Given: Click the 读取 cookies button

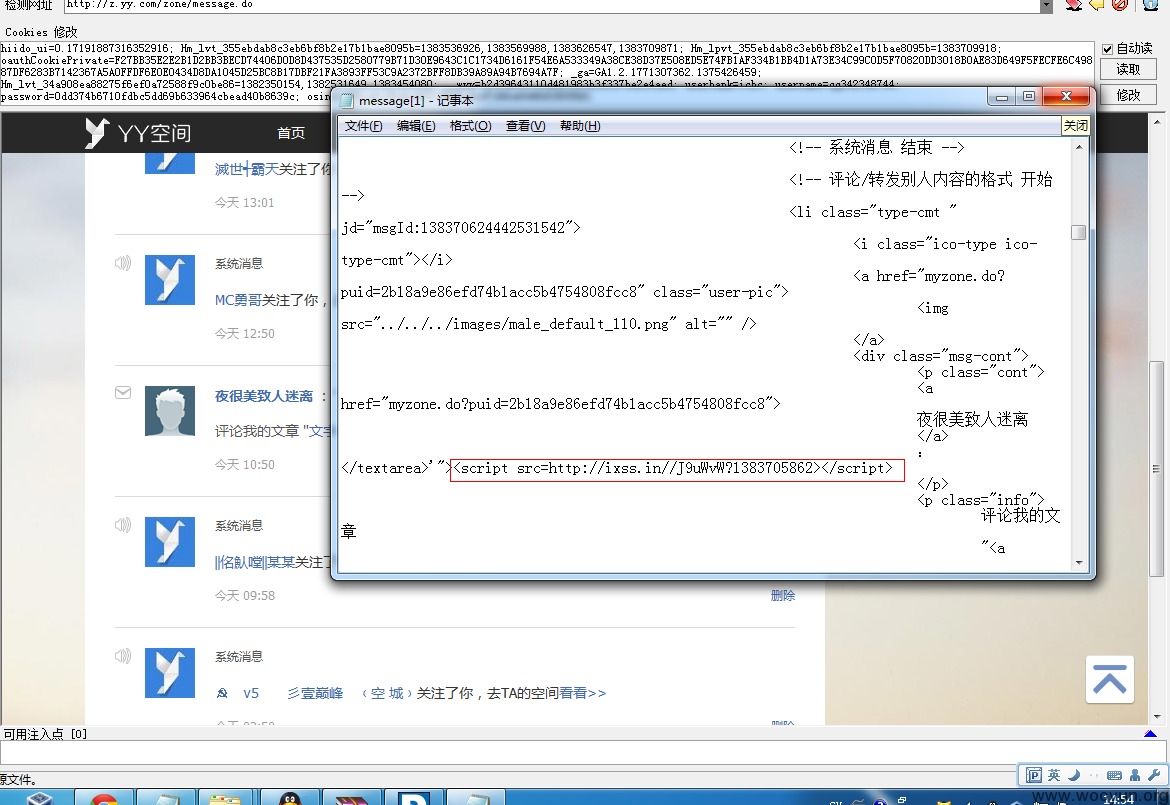Looking at the screenshot, I should (1128, 69).
